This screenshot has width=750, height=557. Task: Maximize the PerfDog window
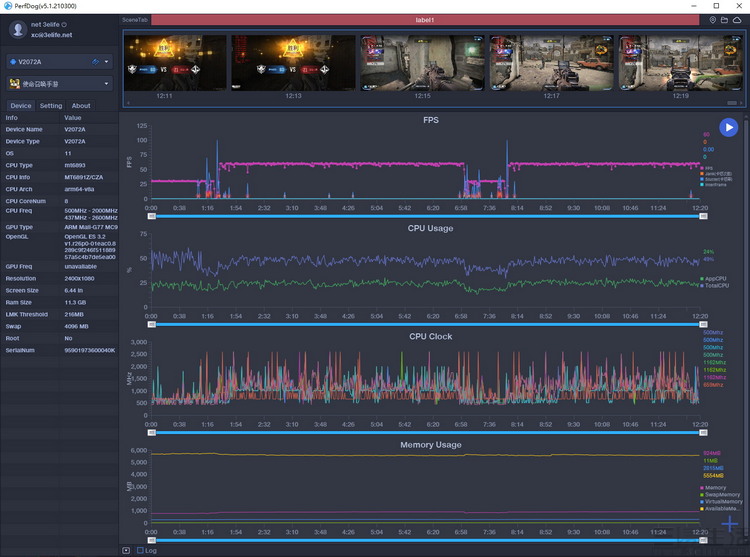[x=716, y=6]
